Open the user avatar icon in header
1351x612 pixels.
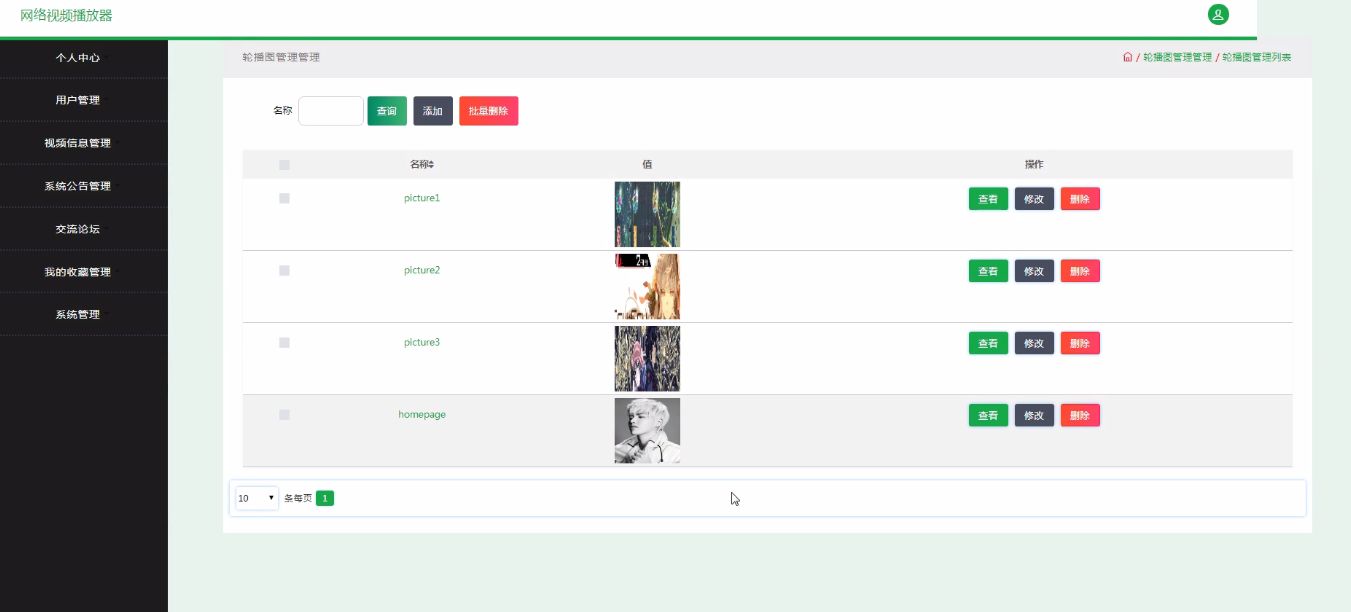[1217, 15]
